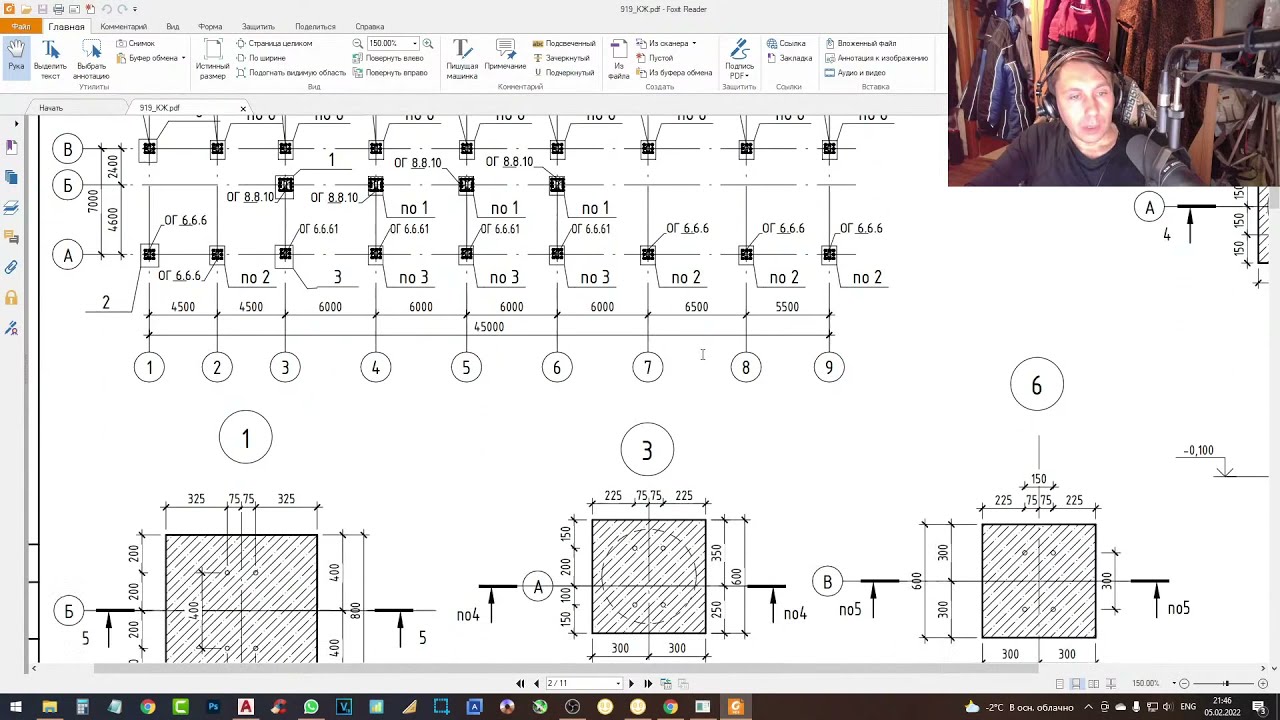Click Open file icon in quick access toolbar
The height and width of the screenshot is (720, 1280).
27,9
